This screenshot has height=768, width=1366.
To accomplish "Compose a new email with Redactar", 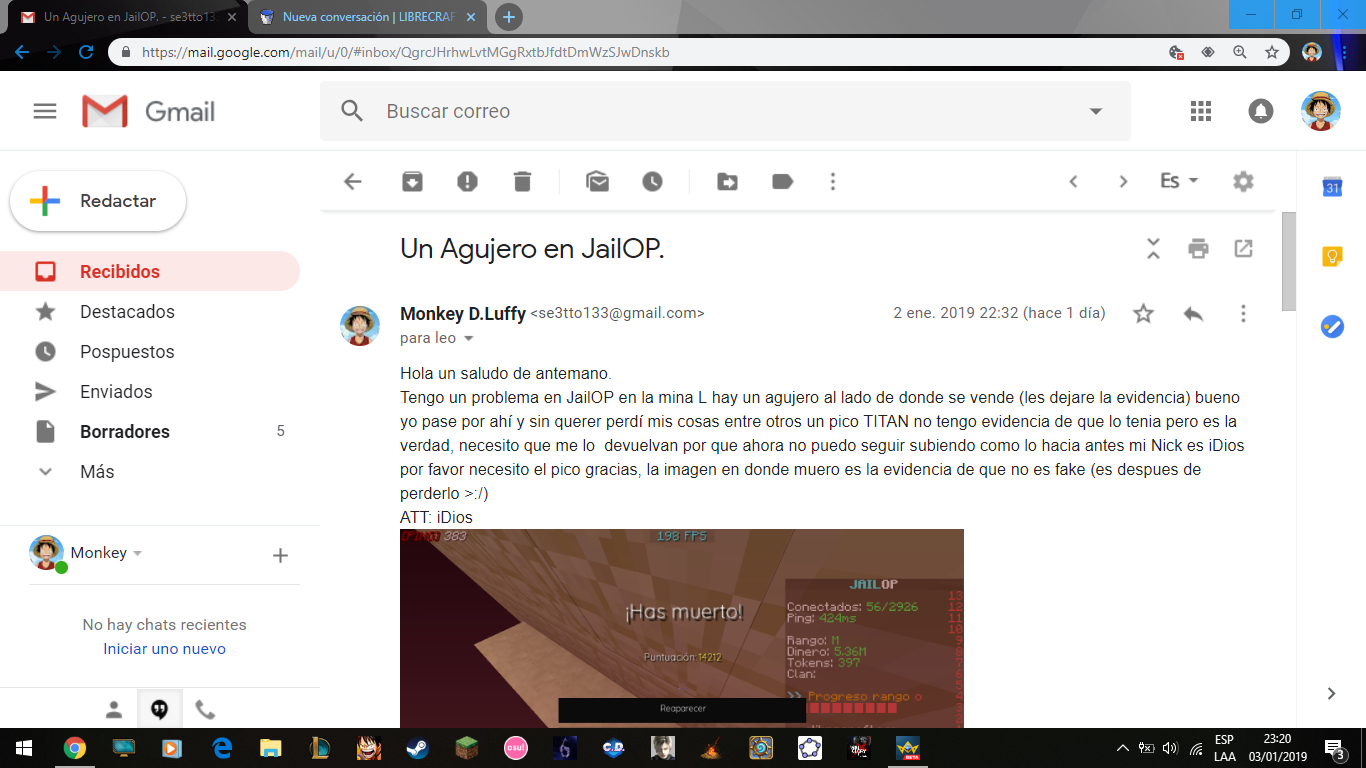I will (98, 201).
